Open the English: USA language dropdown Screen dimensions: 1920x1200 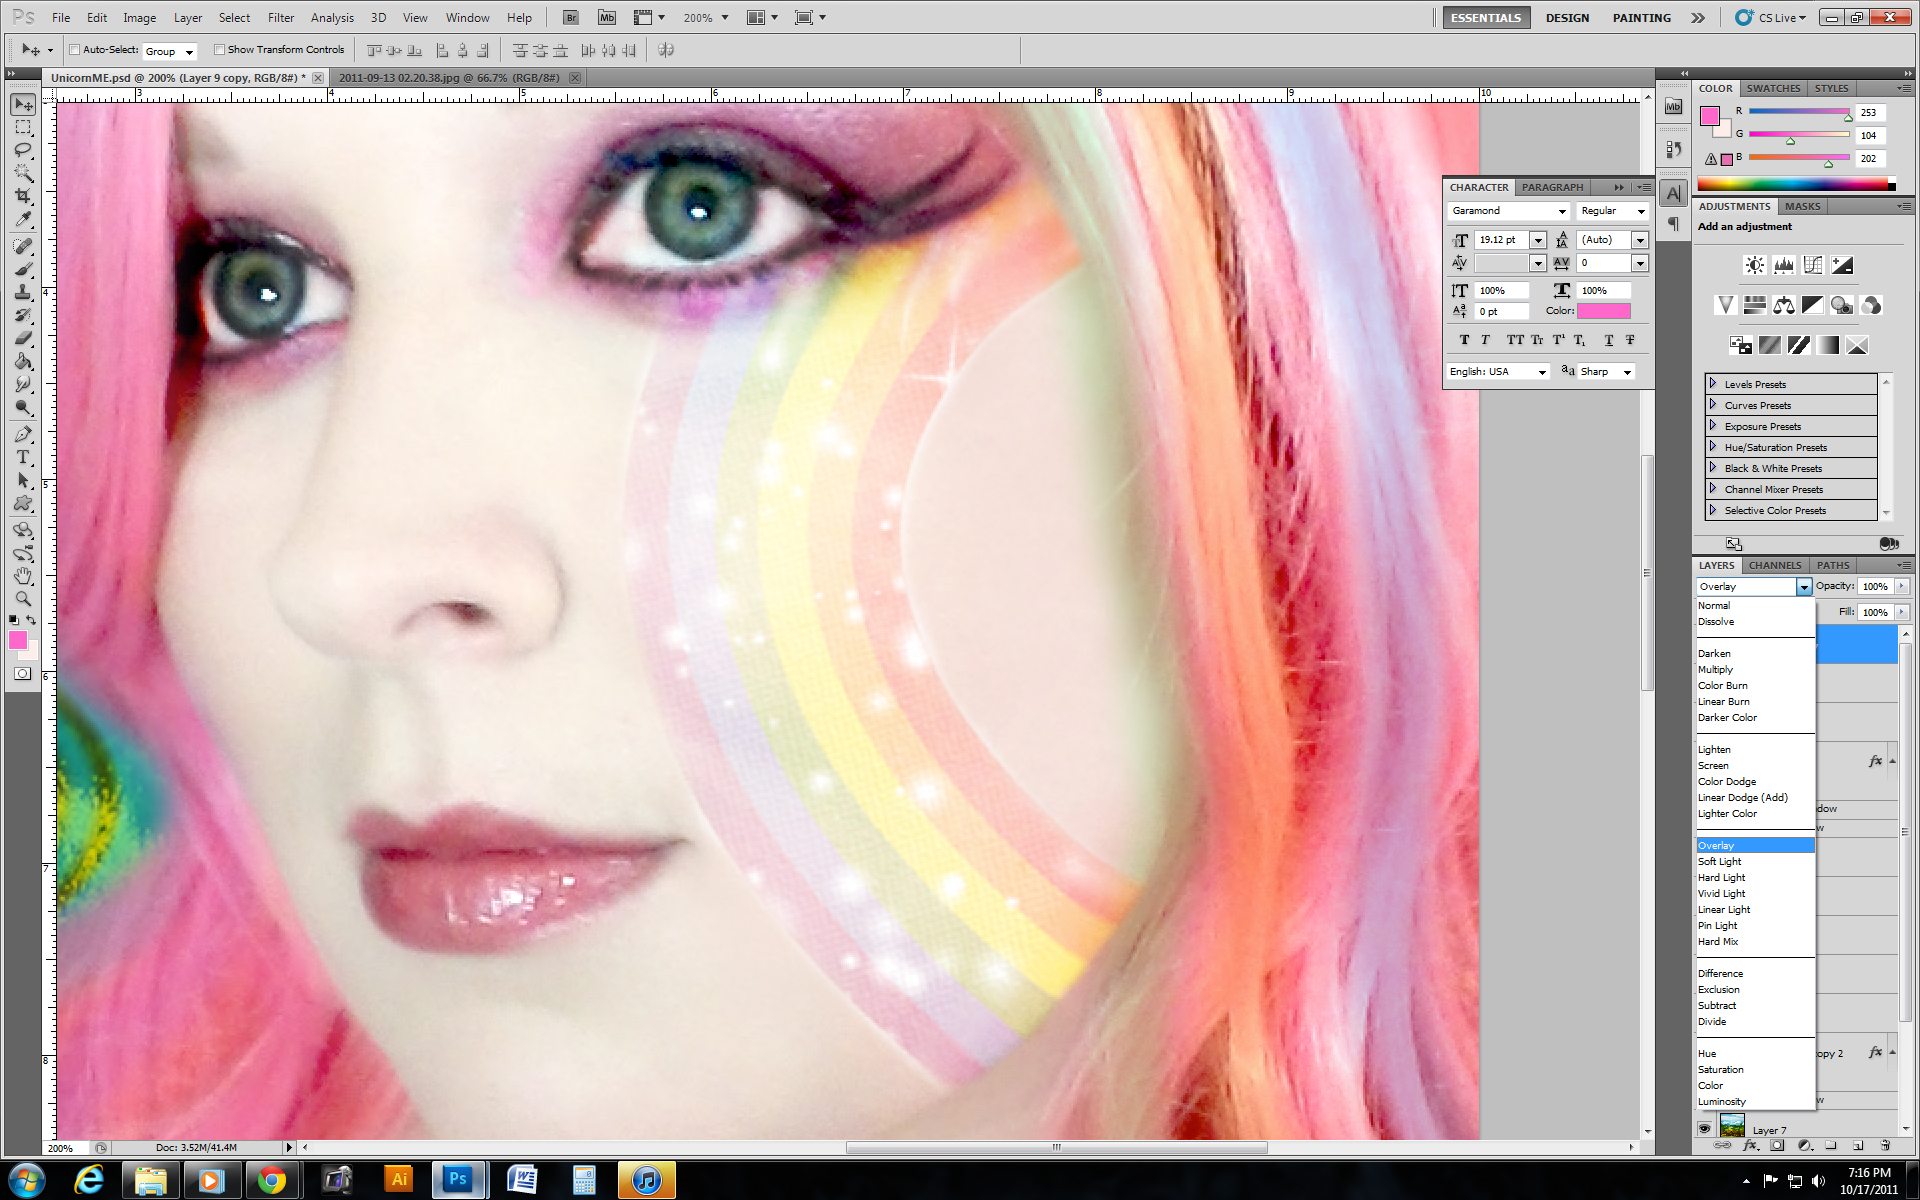(x=1498, y=372)
